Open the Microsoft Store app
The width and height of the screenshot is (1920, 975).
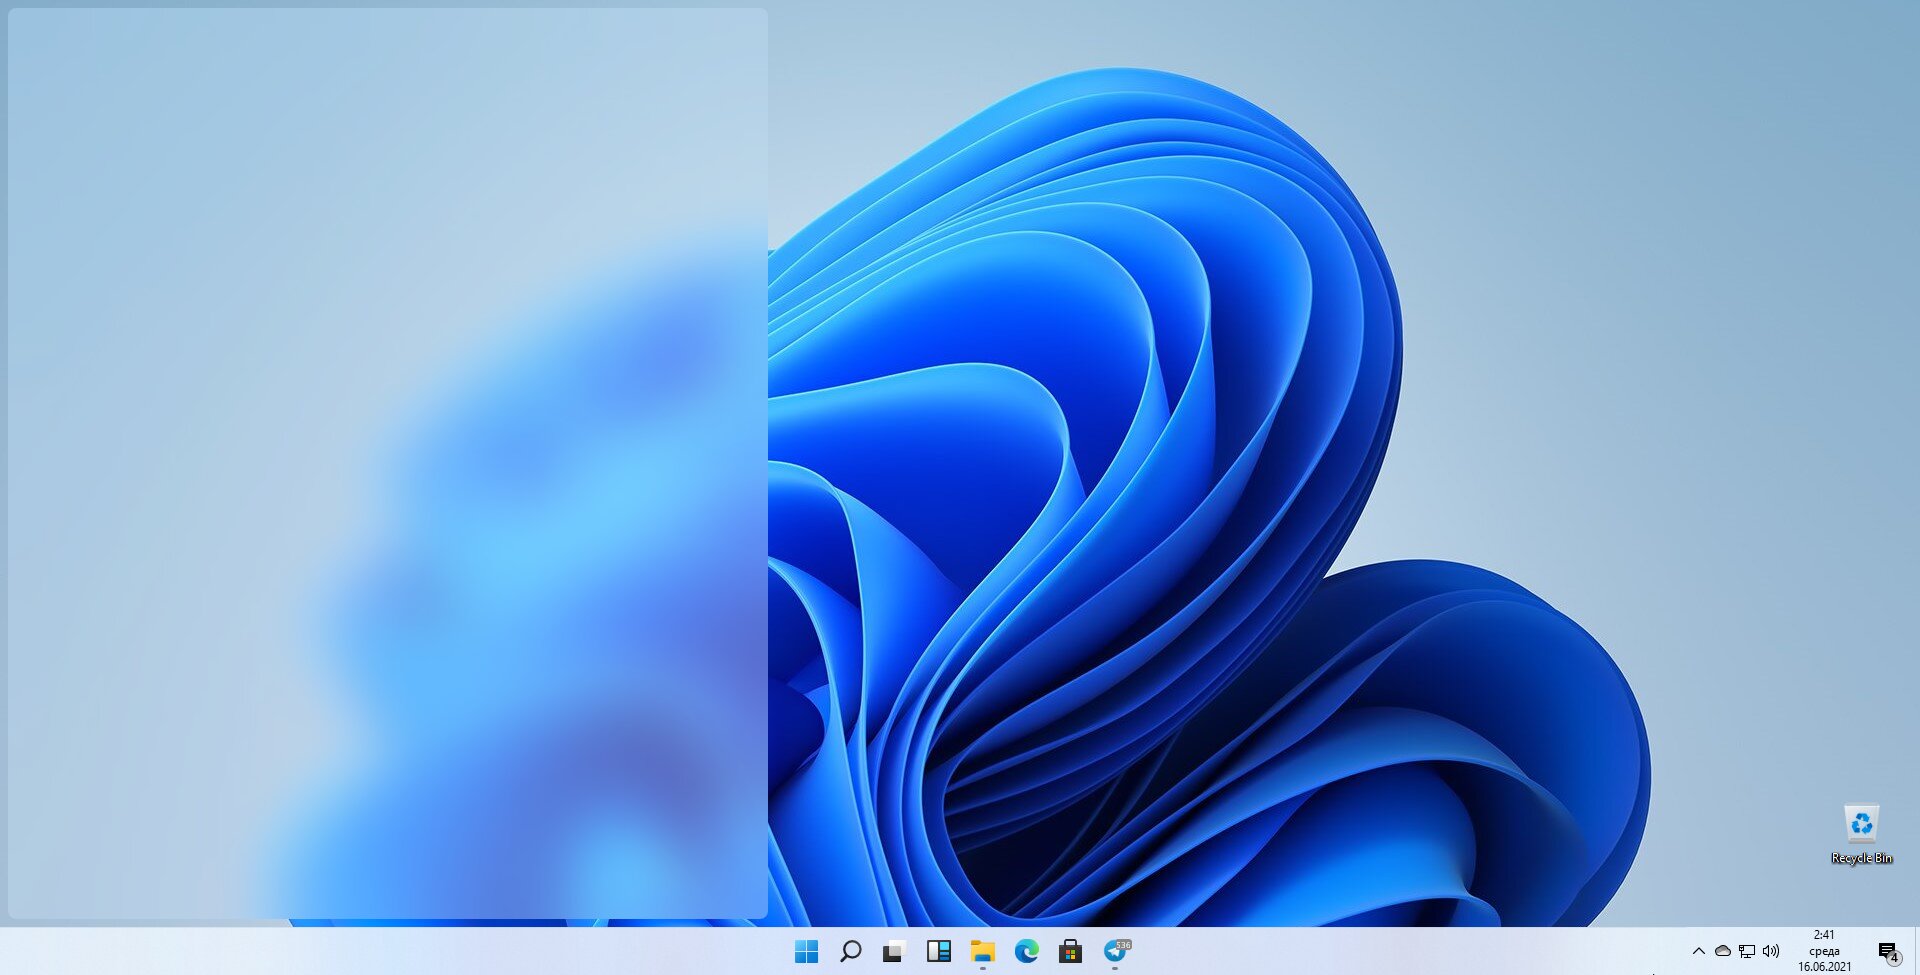pyautogui.click(x=1070, y=951)
